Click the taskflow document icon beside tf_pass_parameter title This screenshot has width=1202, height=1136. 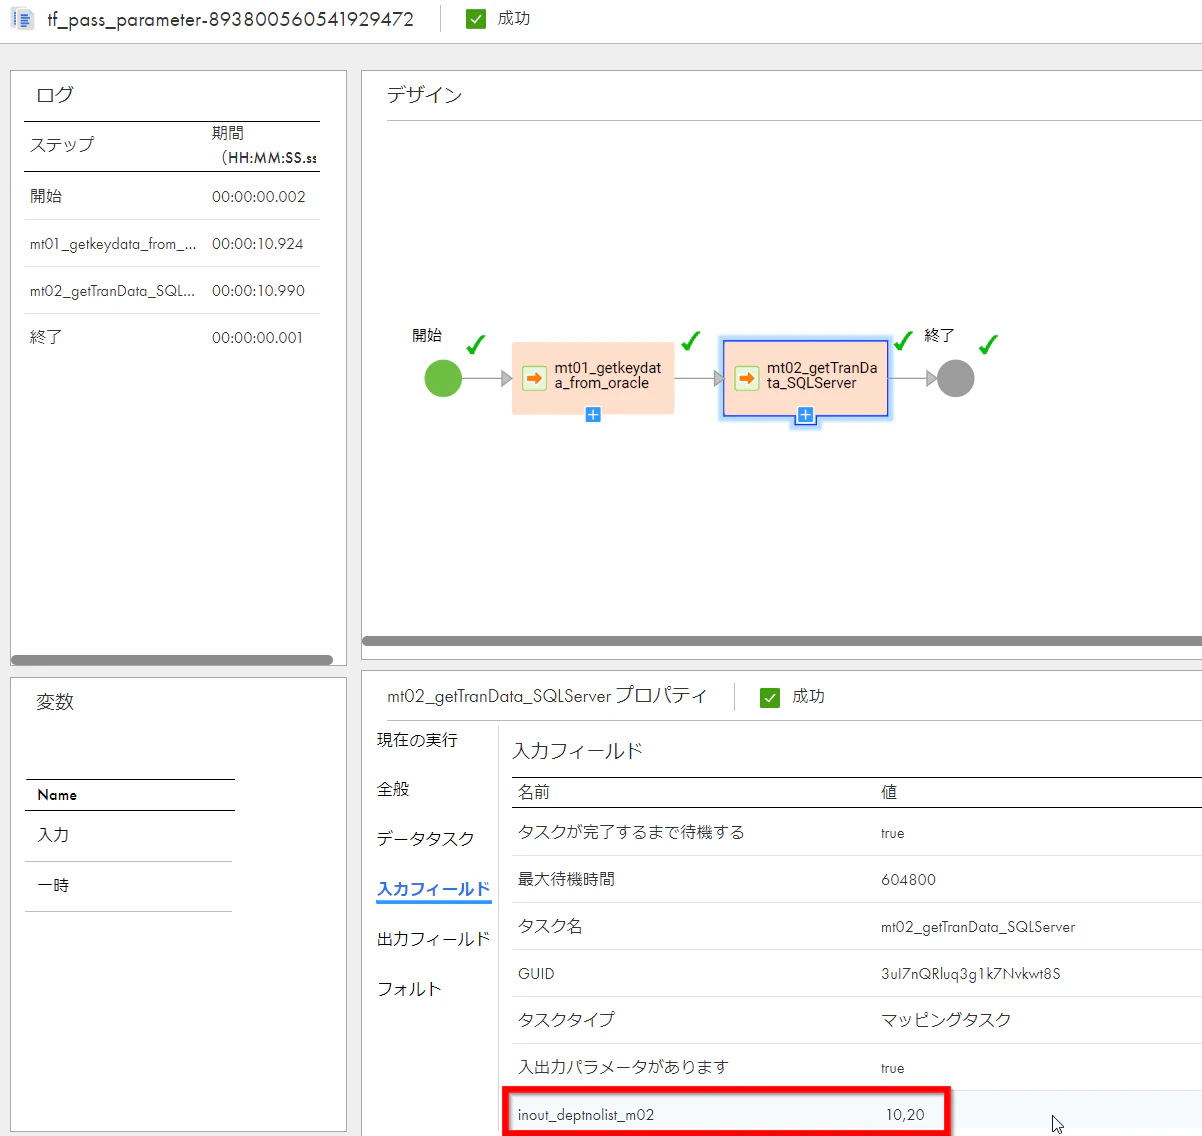pyautogui.click(x=22, y=19)
